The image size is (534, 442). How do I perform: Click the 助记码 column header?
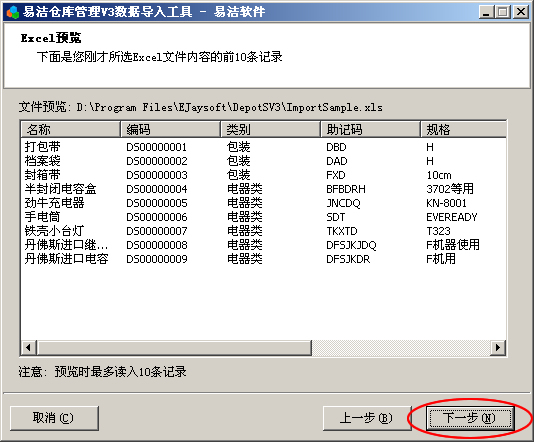coord(371,130)
